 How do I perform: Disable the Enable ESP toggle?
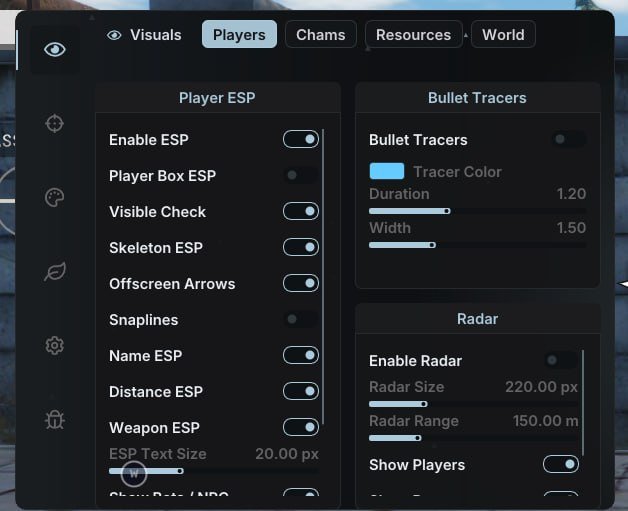coord(301,139)
